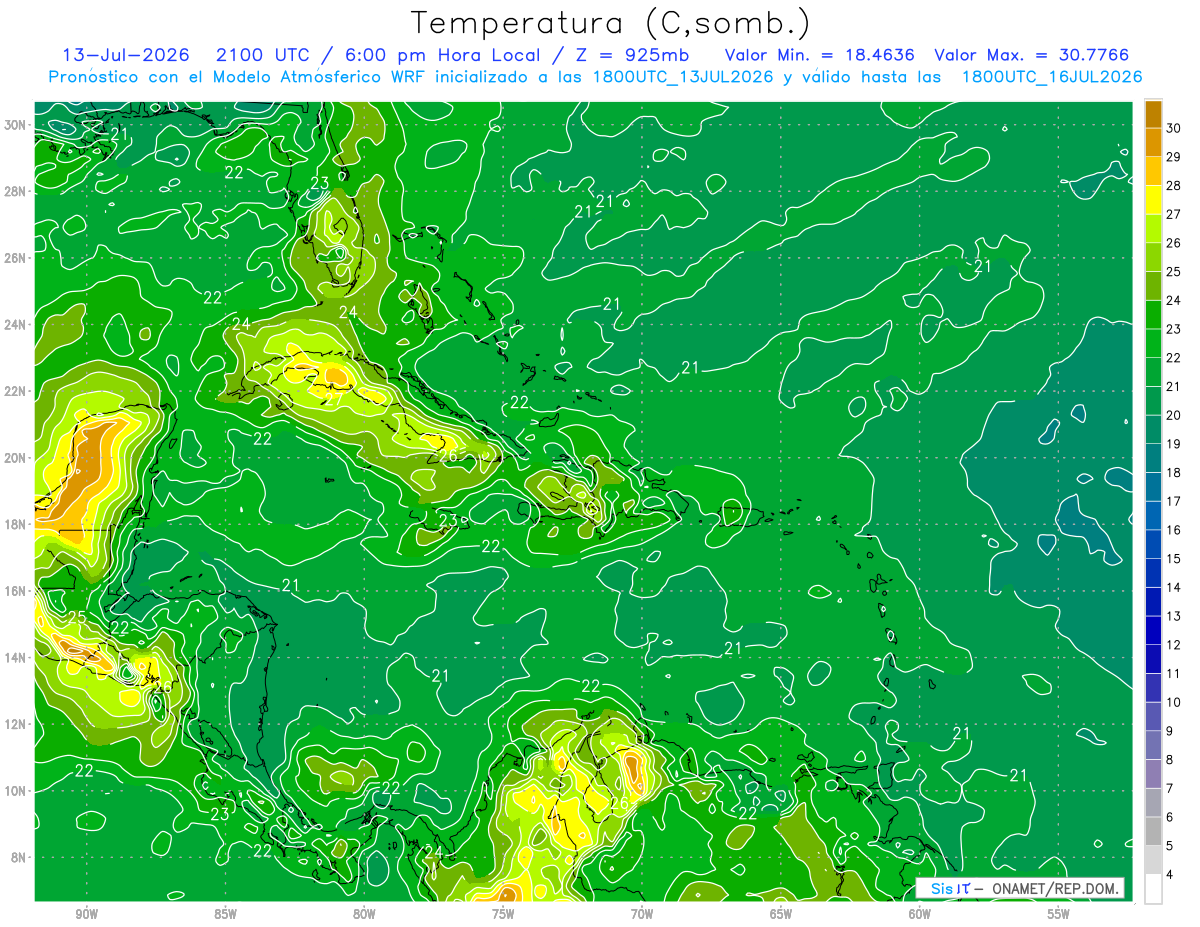Click the '65W' longitude label
Viewport: 1200px width, 927px height.
click(781, 913)
